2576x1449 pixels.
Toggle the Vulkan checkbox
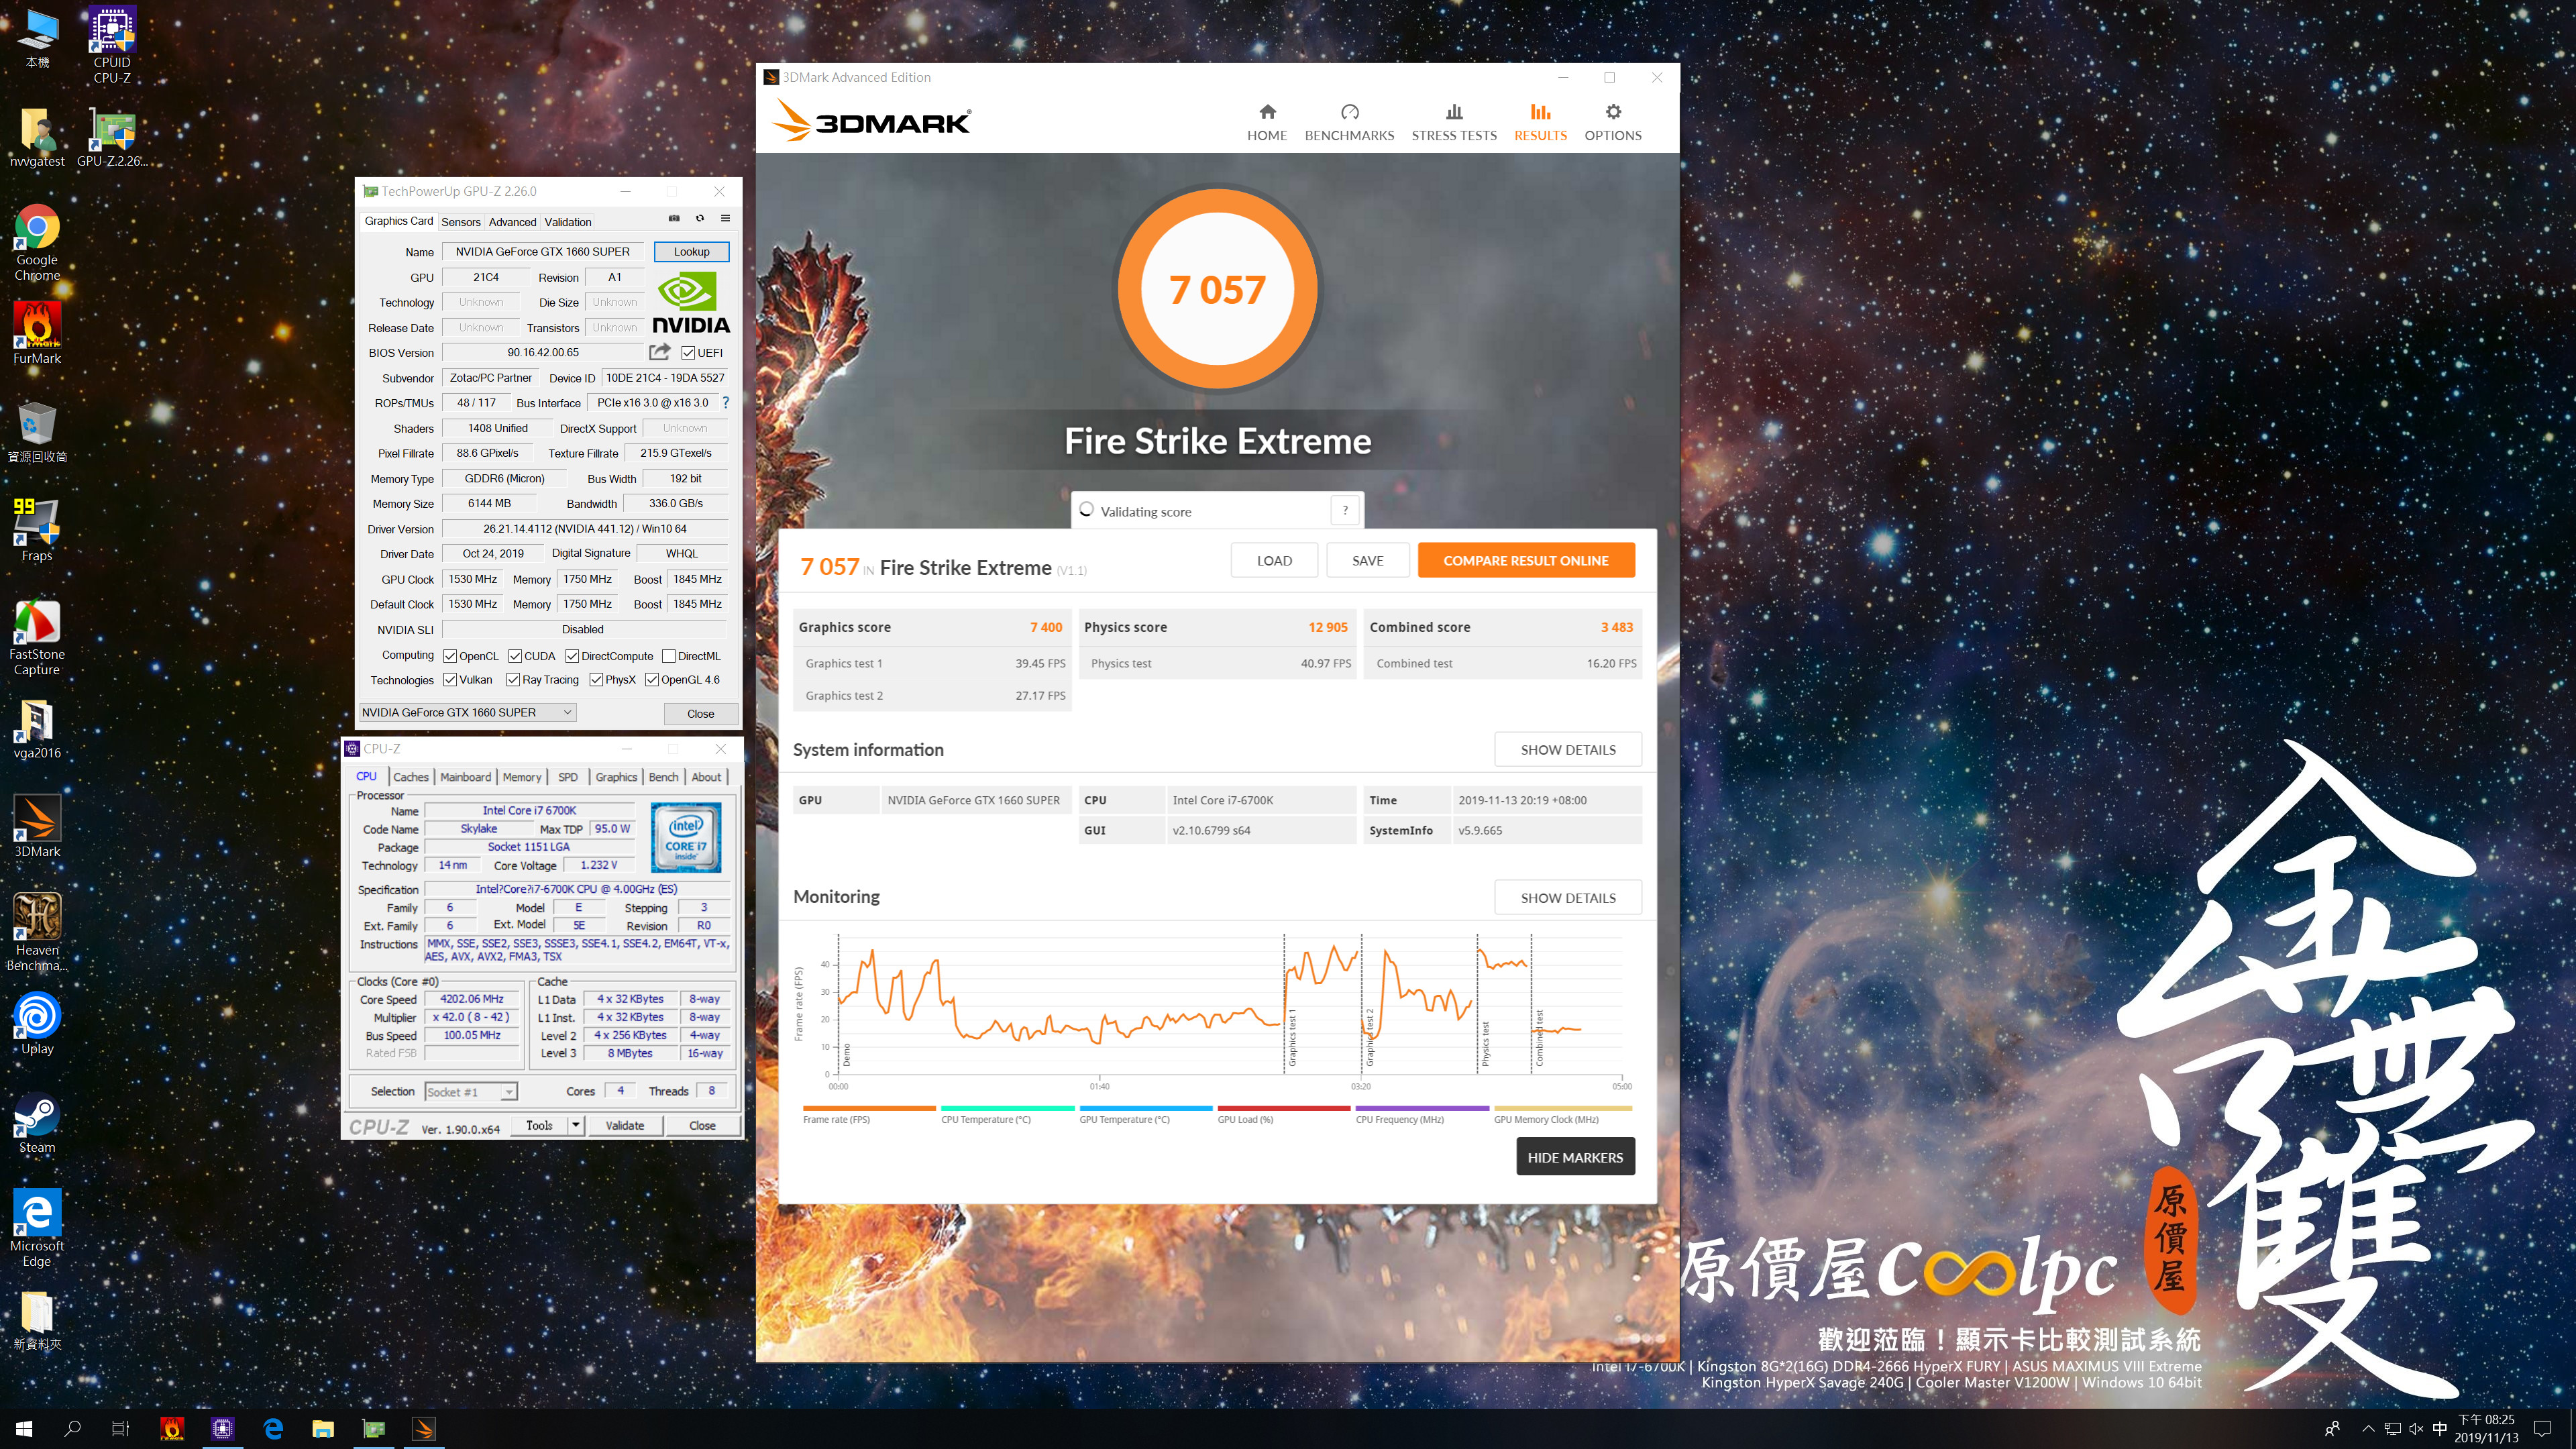coord(450,680)
